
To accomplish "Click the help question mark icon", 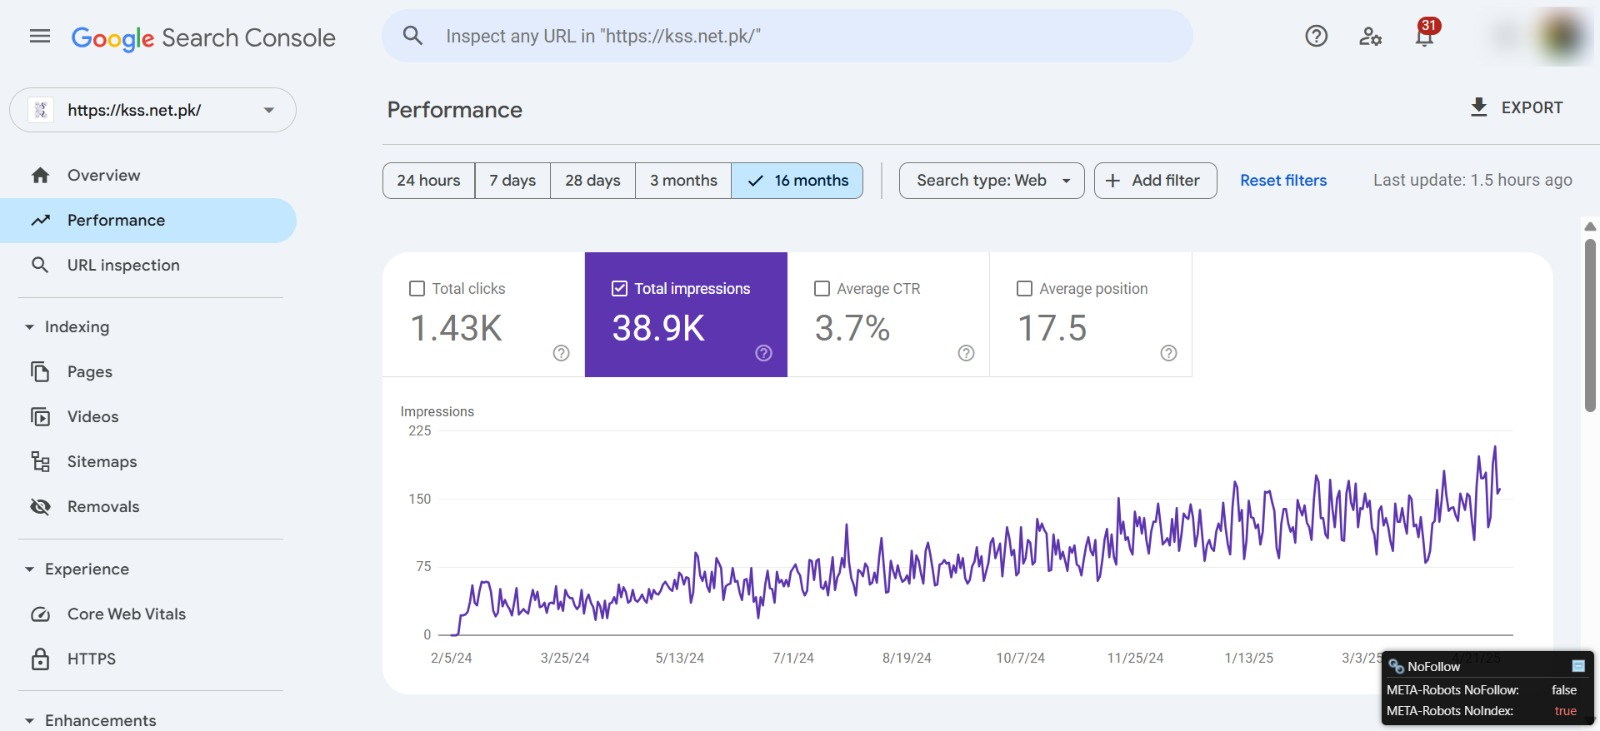I will (1316, 36).
